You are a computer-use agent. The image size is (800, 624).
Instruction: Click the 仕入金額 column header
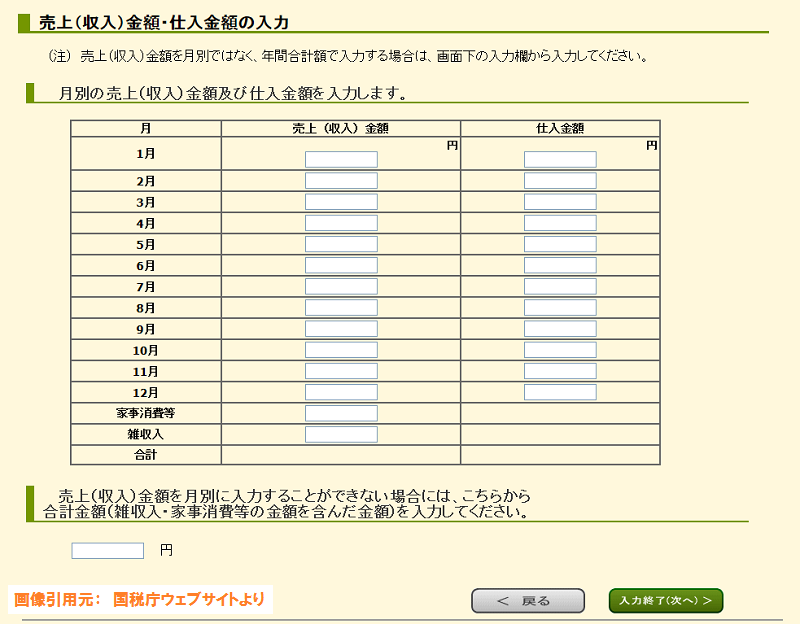(x=560, y=129)
